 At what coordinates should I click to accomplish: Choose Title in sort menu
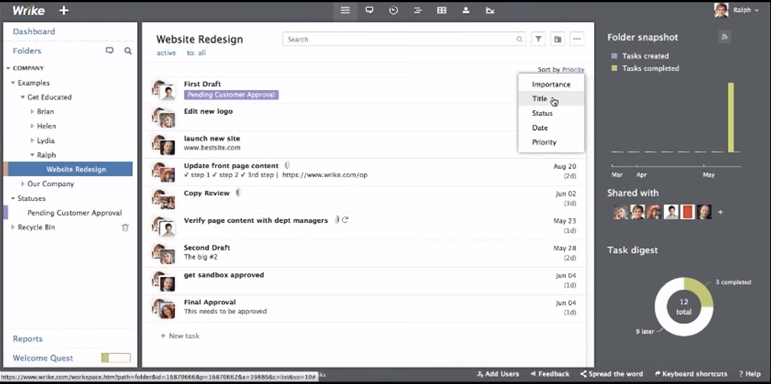pyautogui.click(x=551, y=99)
